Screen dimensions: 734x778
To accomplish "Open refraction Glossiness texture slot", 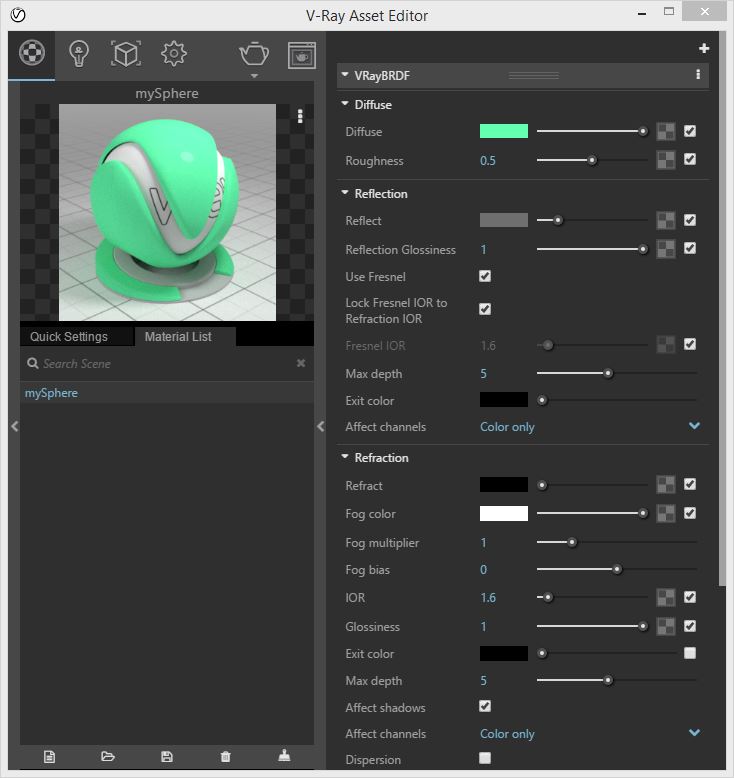I will tap(666, 626).
